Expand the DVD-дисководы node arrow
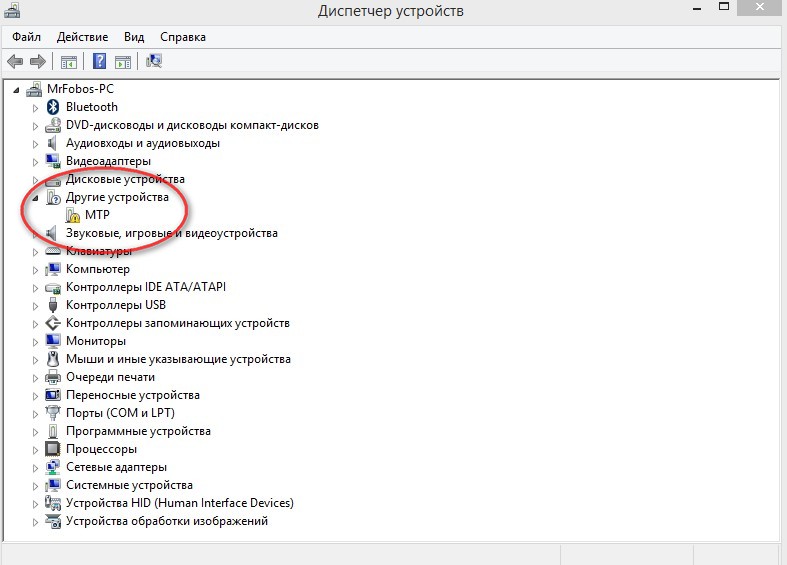Screen dimensions: 787x565 tap(35, 126)
